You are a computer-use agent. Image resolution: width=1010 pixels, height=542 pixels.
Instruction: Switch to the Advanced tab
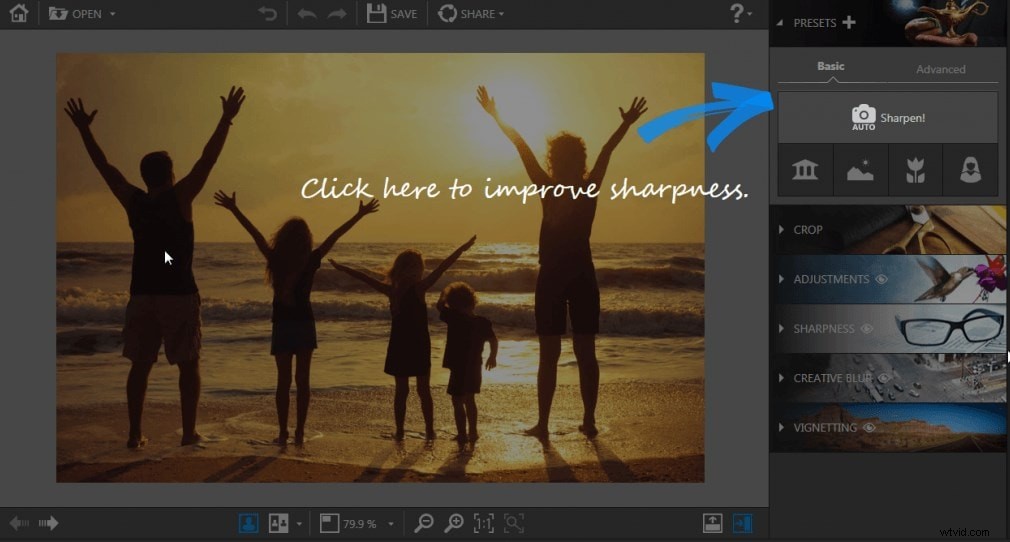point(940,70)
